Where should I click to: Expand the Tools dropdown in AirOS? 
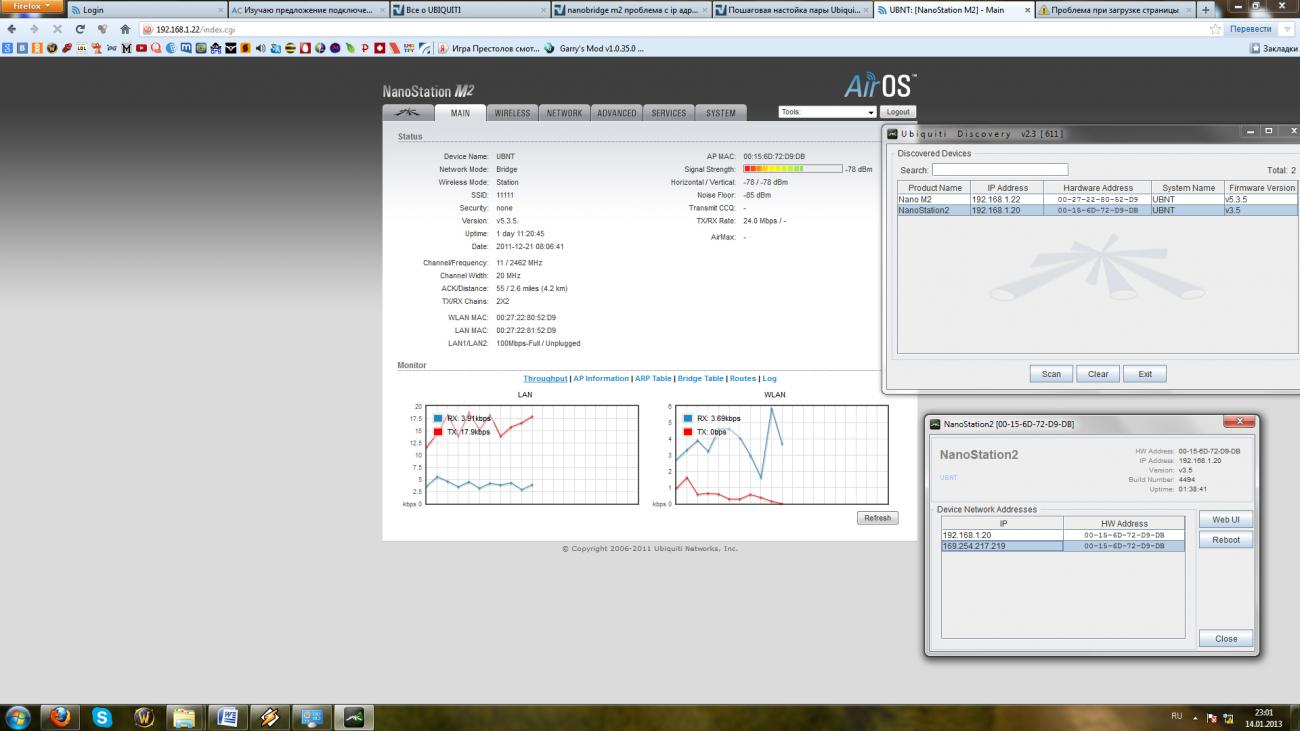[827, 112]
